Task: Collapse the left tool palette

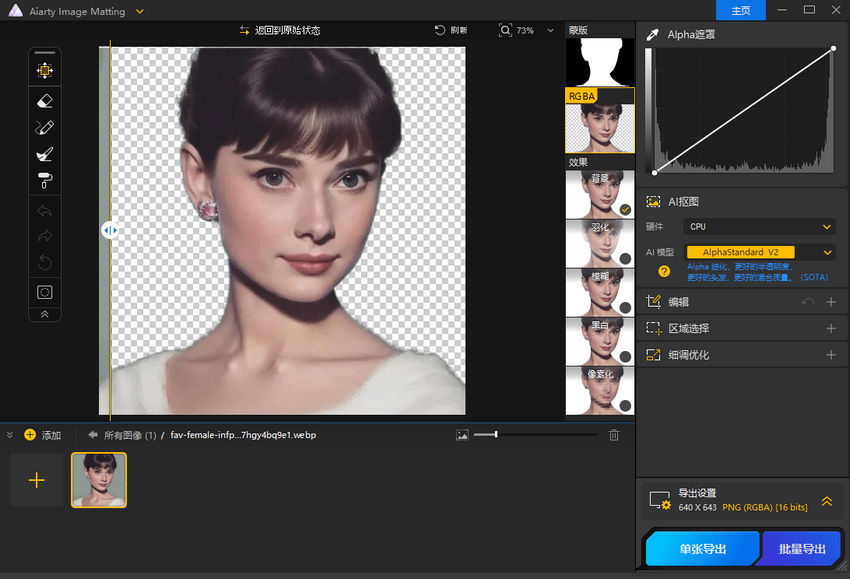Action: pyautogui.click(x=45, y=314)
